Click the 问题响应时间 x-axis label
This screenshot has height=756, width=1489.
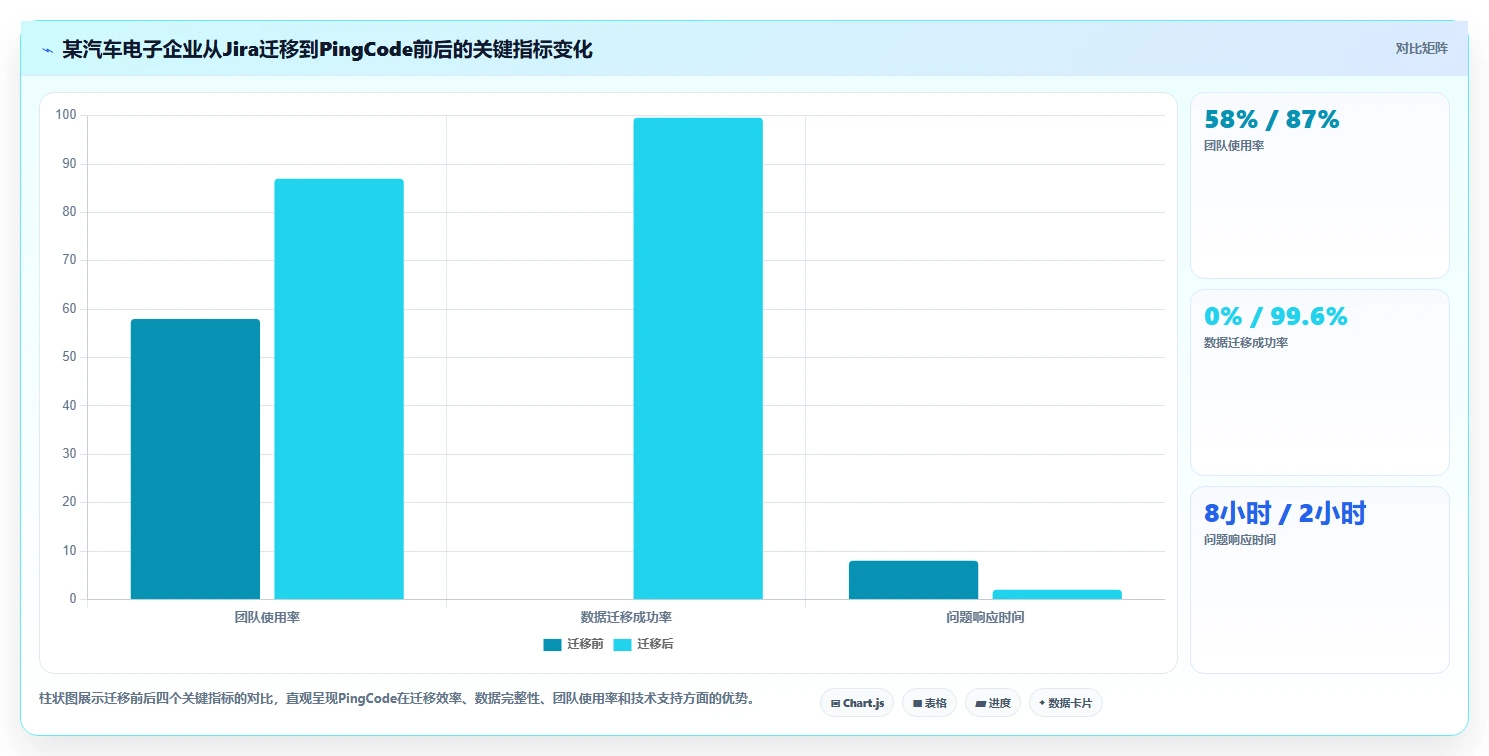985,617
